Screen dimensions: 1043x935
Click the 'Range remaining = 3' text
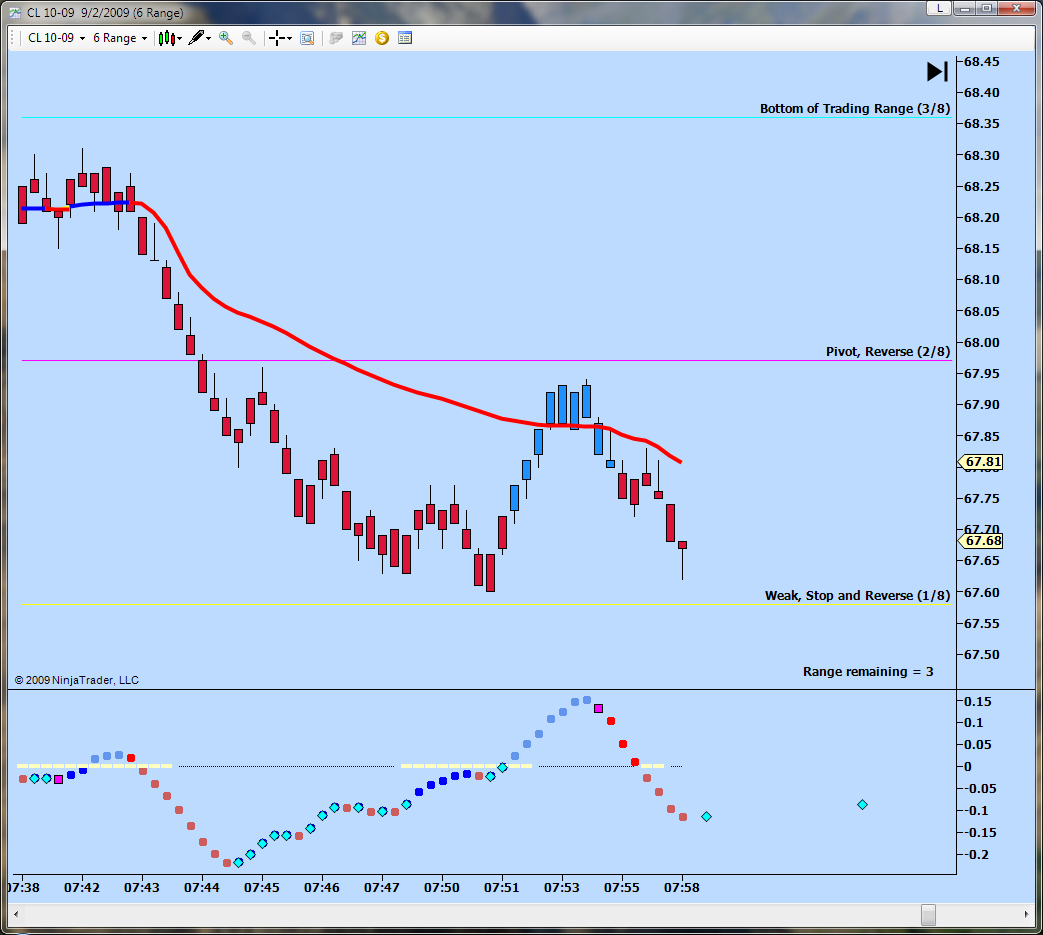click(868, 672)
